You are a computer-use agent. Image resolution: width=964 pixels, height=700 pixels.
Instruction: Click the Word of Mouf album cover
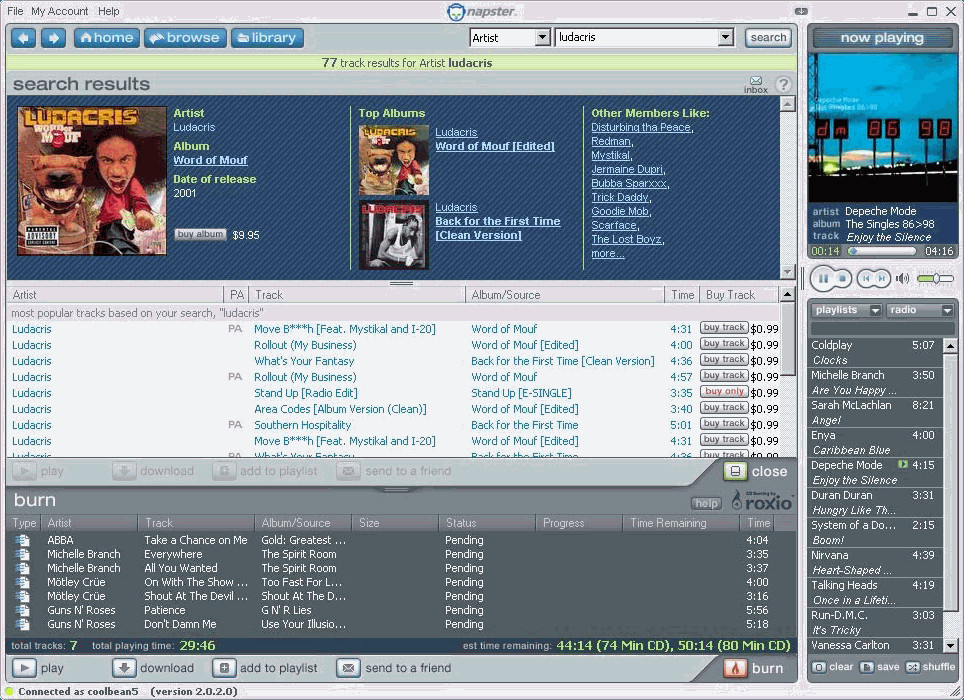click(x=92, y=181)
